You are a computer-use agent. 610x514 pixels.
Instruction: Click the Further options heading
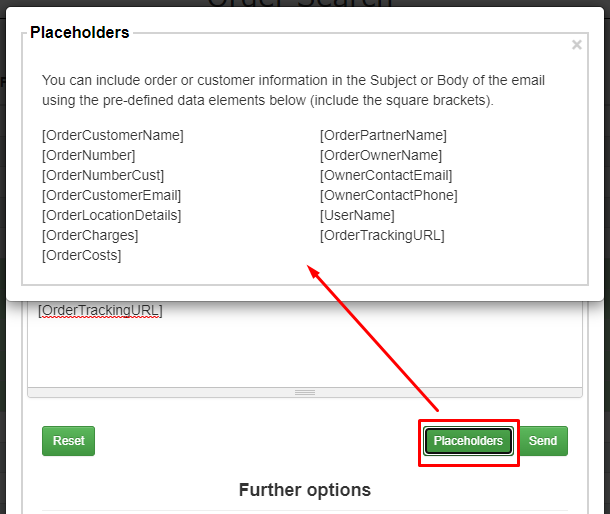point(304,490)
